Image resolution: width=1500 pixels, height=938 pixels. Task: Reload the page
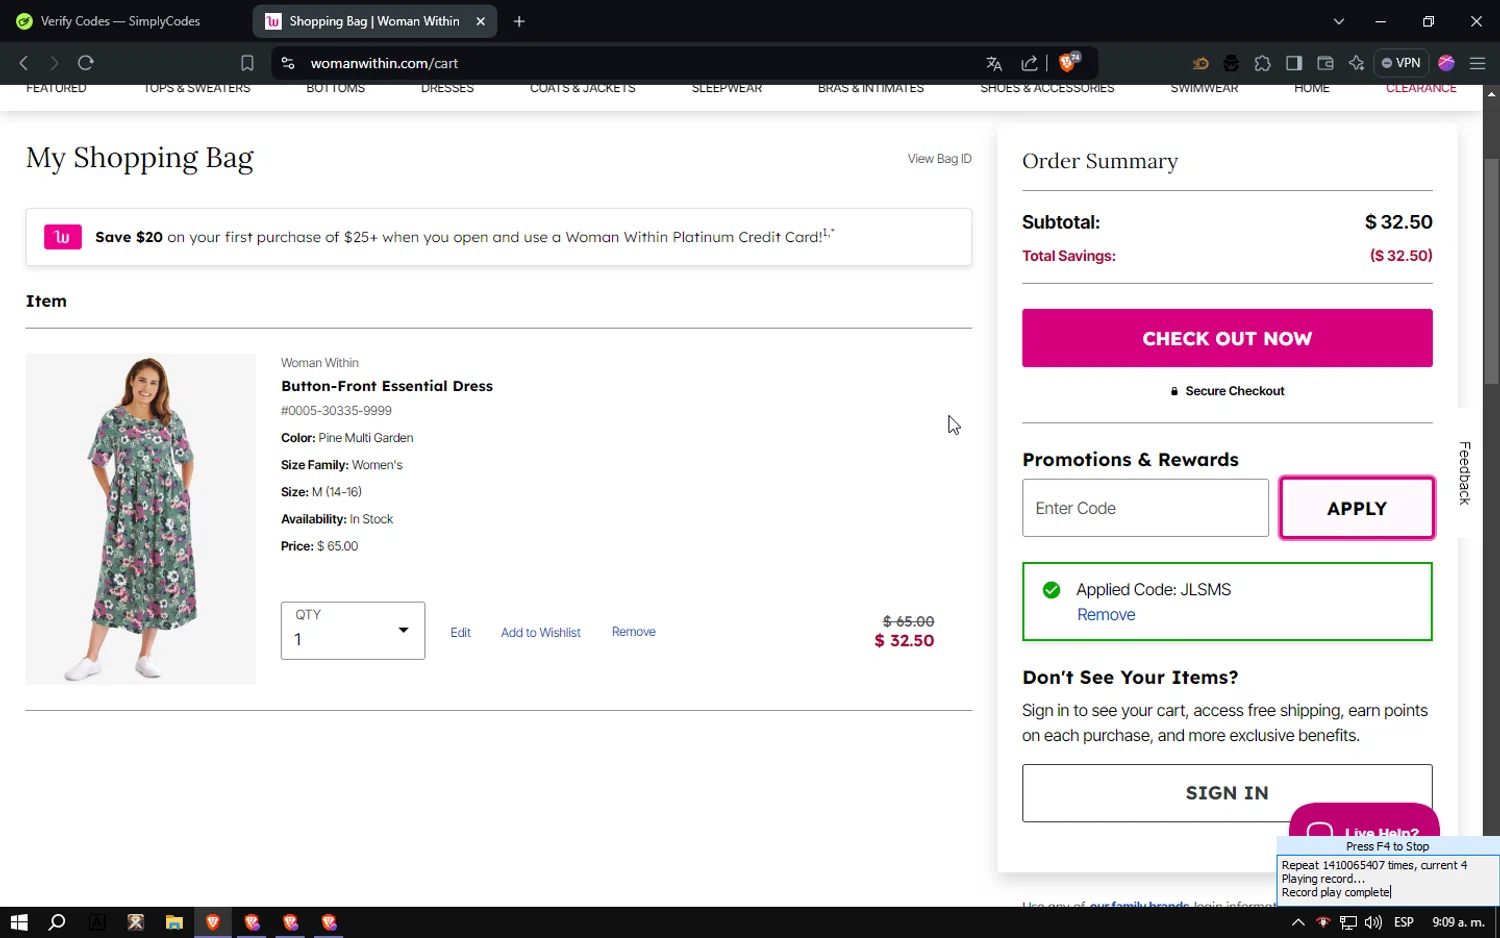click(86, 63)
